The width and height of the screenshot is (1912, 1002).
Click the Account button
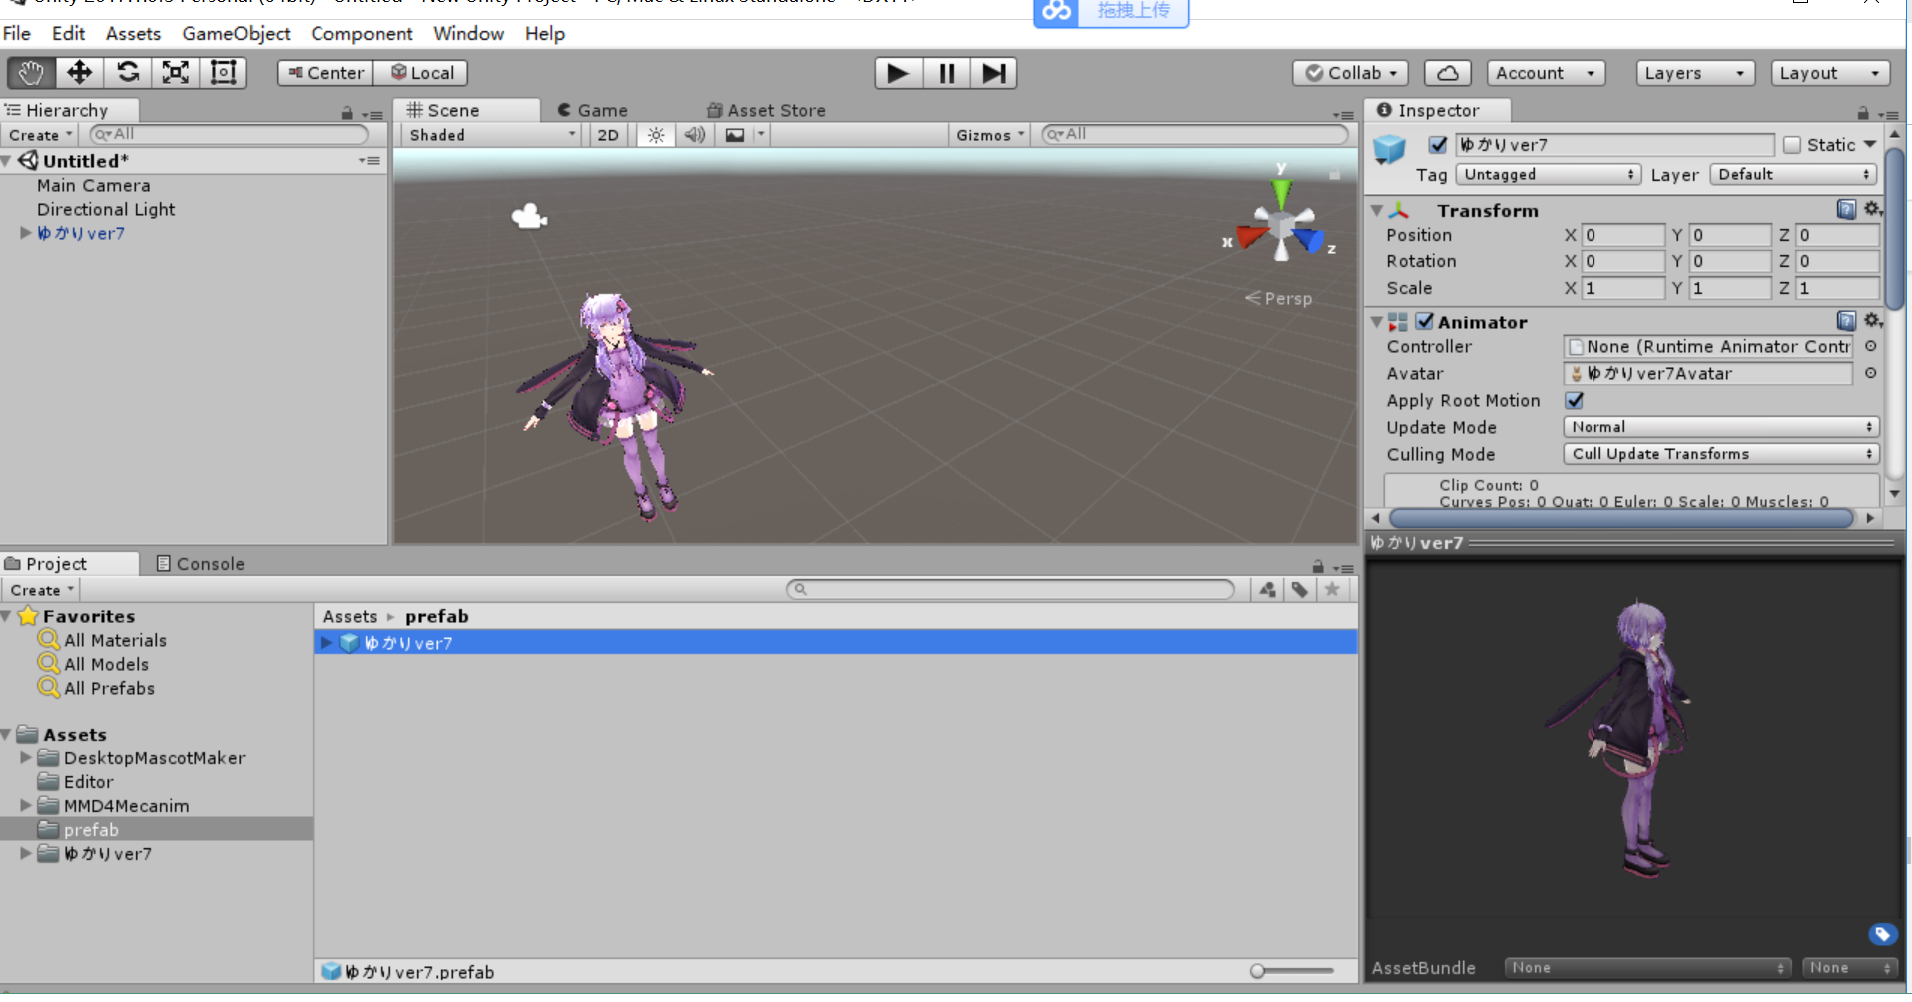pyautogui.click(x=1546, y=73)
